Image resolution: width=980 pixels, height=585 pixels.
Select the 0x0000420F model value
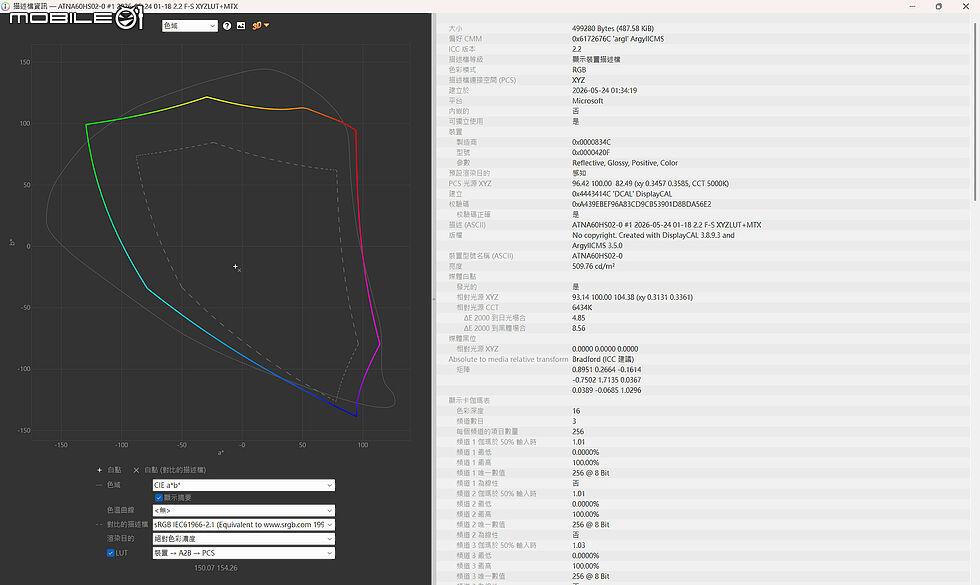pos(591,152)
